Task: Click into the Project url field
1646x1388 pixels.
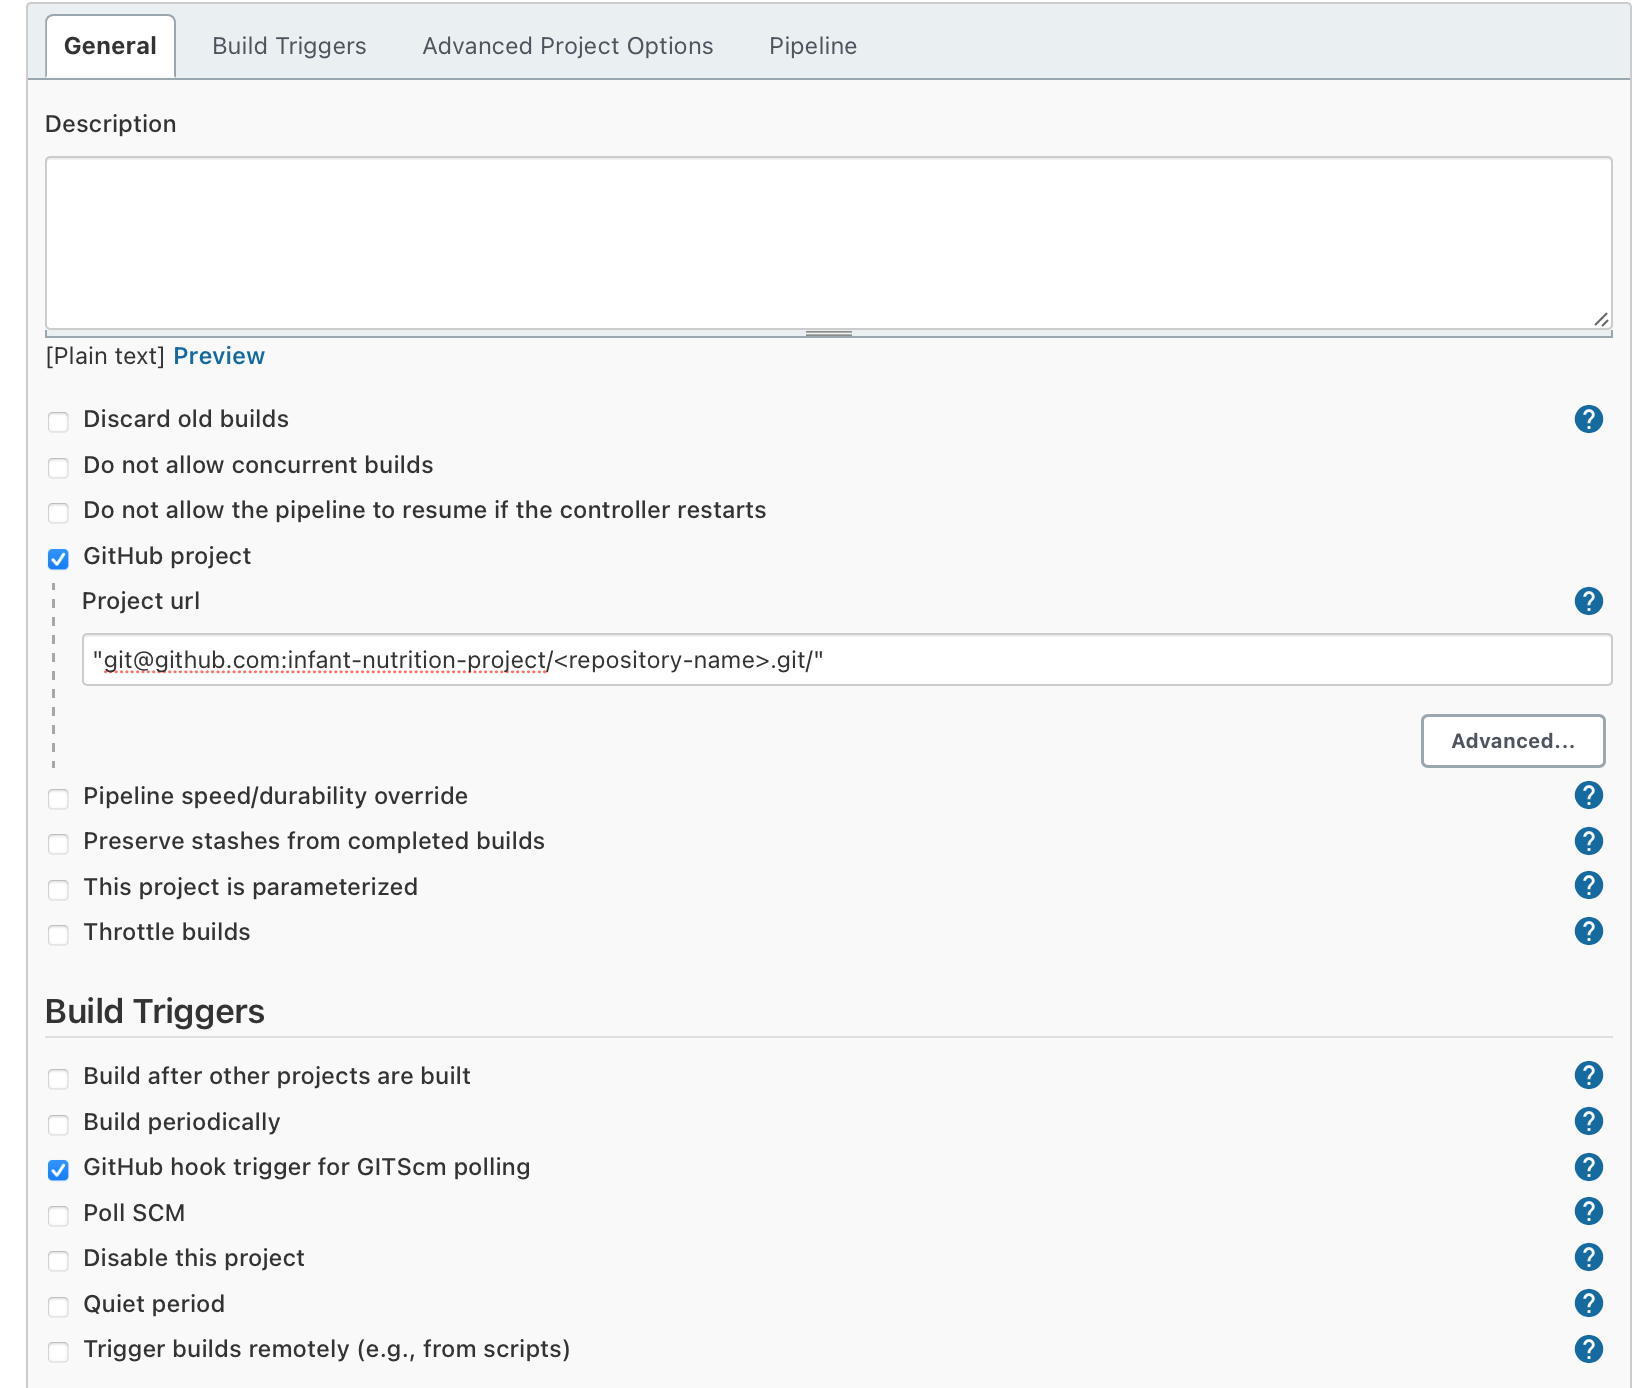Action: 847,660
